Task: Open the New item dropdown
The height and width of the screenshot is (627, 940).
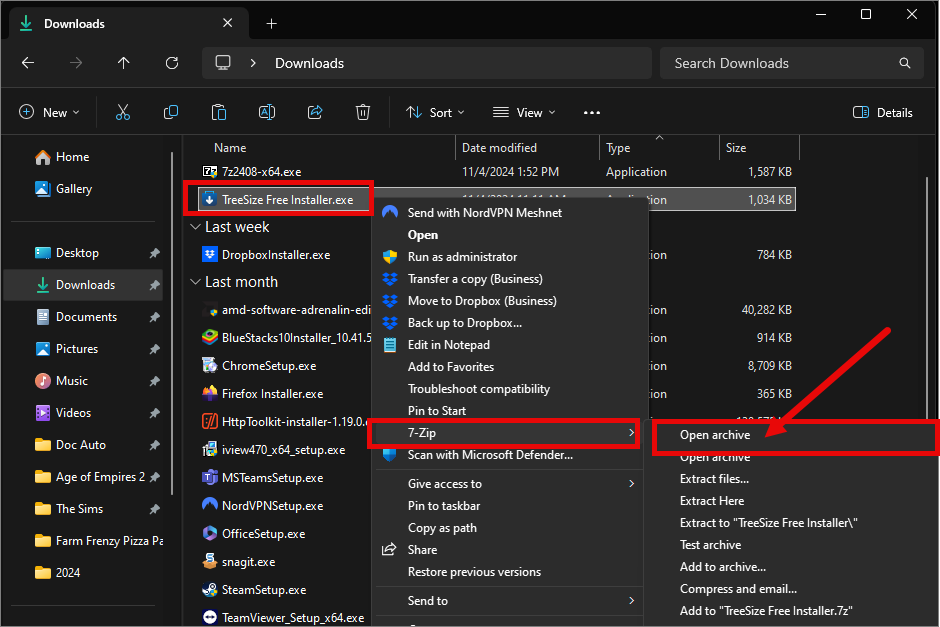Action: pos(50,112)
